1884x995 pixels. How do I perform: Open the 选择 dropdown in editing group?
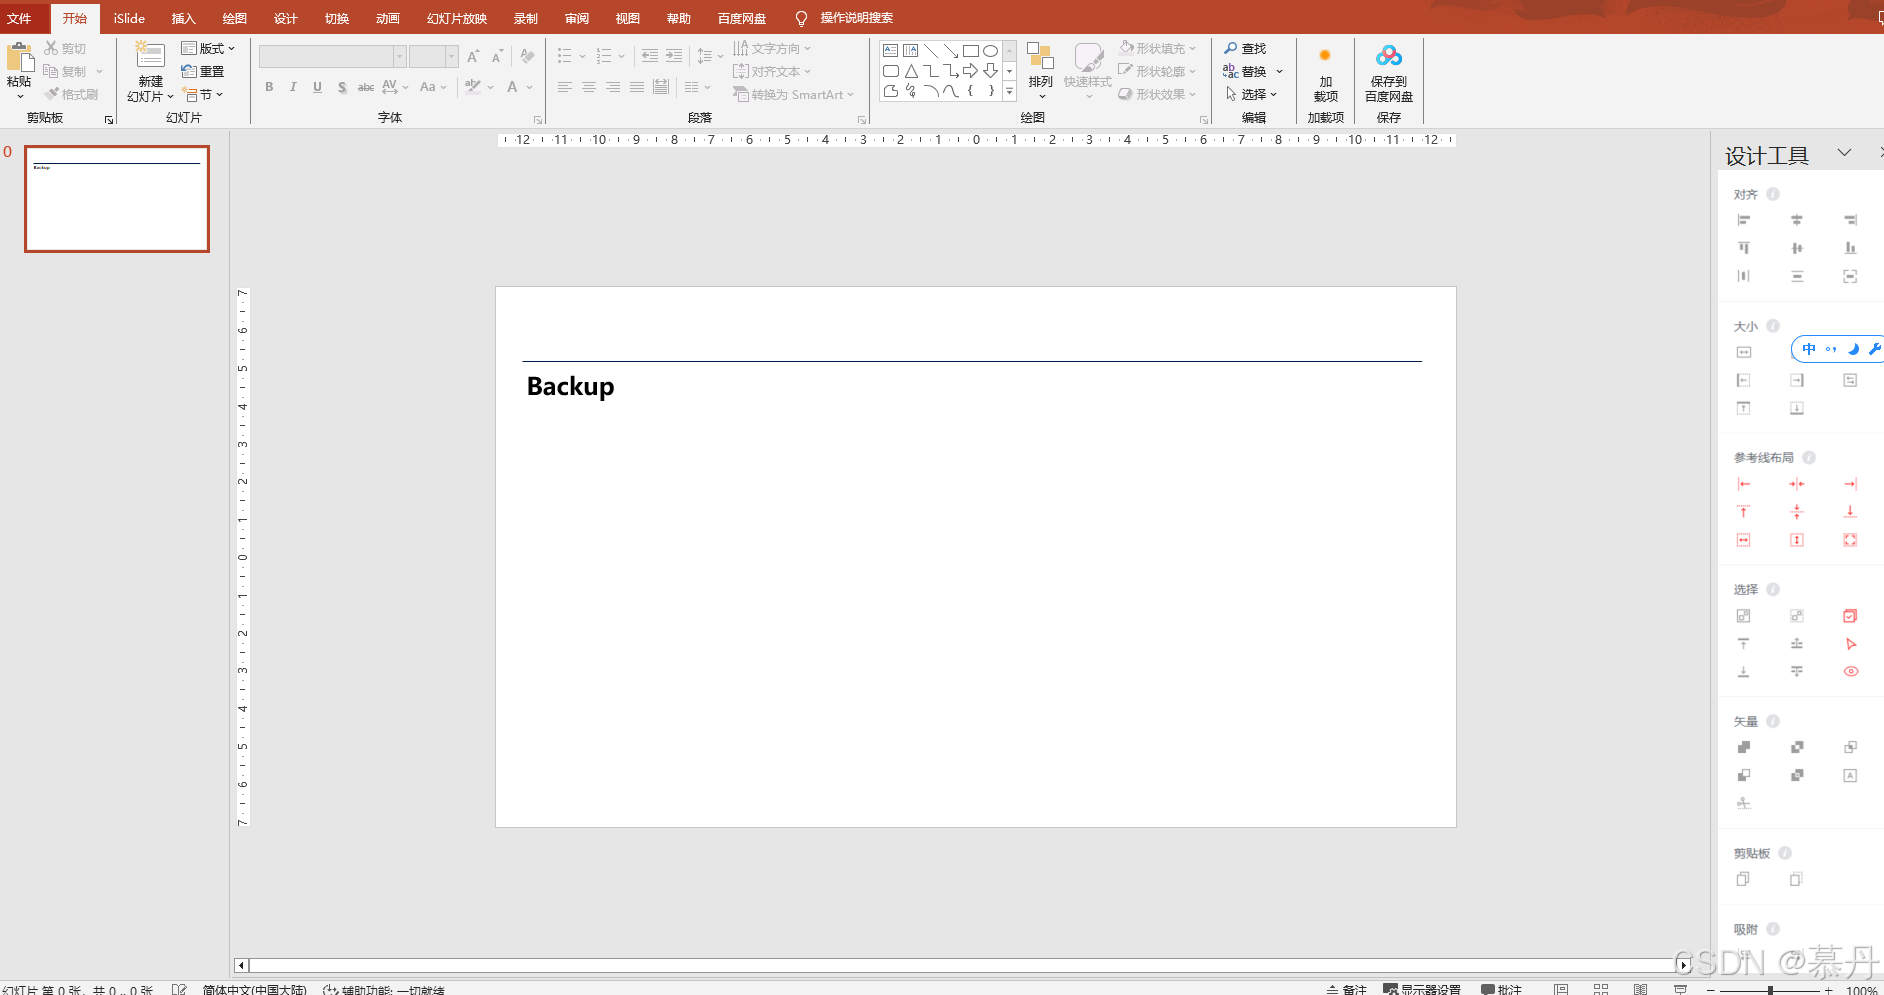click(1252, 94)
